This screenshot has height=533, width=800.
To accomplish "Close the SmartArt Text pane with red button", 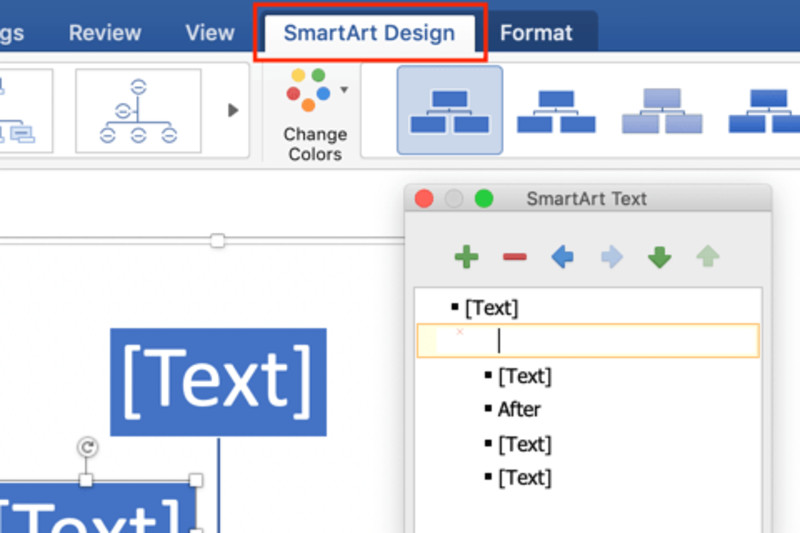I will click(x=424, y=198).
